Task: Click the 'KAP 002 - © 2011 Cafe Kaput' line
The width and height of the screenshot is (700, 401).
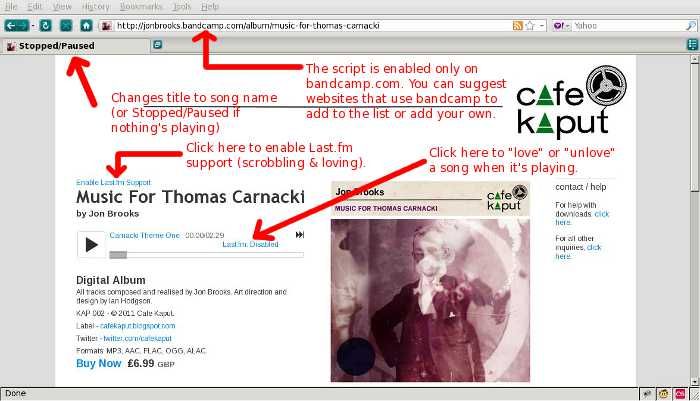Action: [x=125, y=313]
